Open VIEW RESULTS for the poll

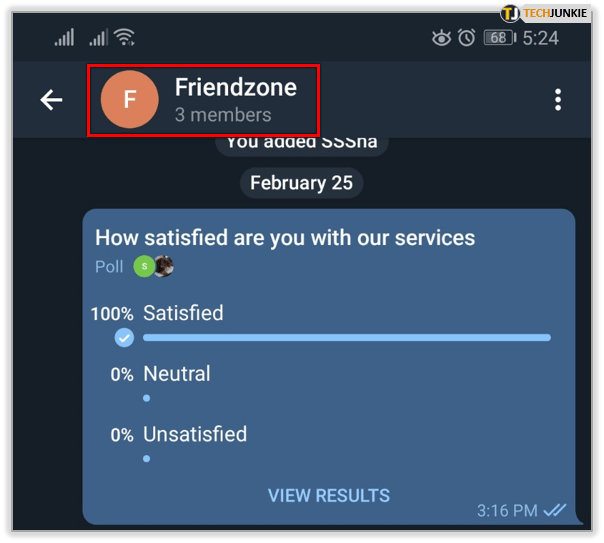(329, 496)
